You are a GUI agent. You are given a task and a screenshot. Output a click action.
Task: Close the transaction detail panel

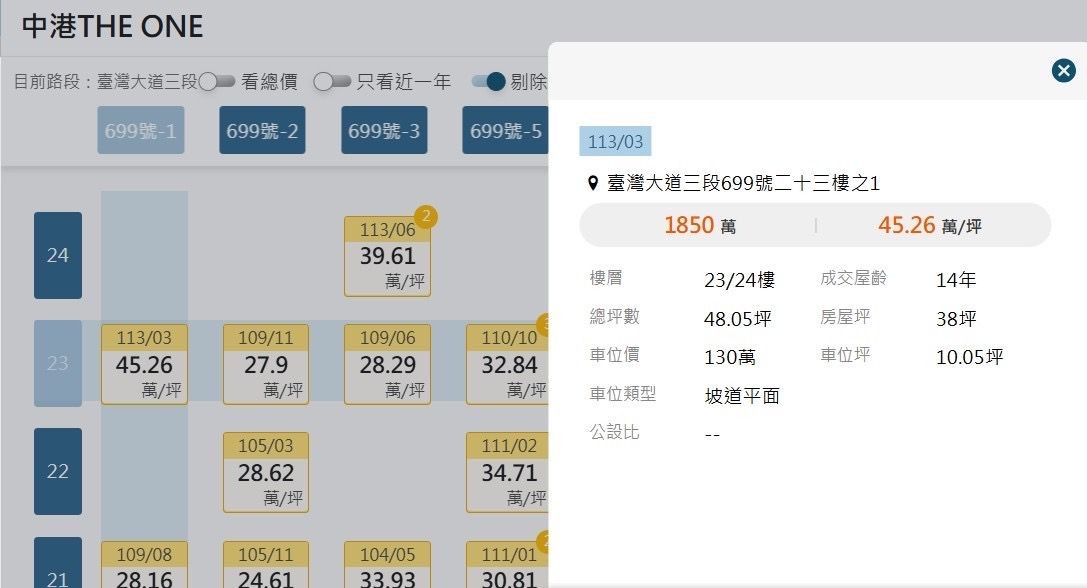click(x=1063, y=70)
